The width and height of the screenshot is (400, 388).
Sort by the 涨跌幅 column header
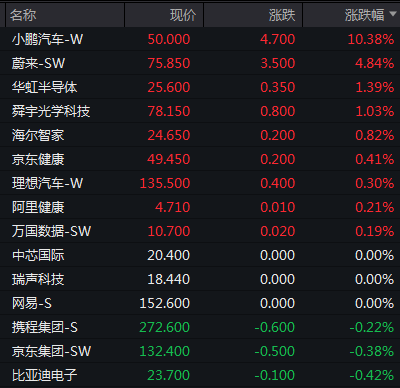364,15
